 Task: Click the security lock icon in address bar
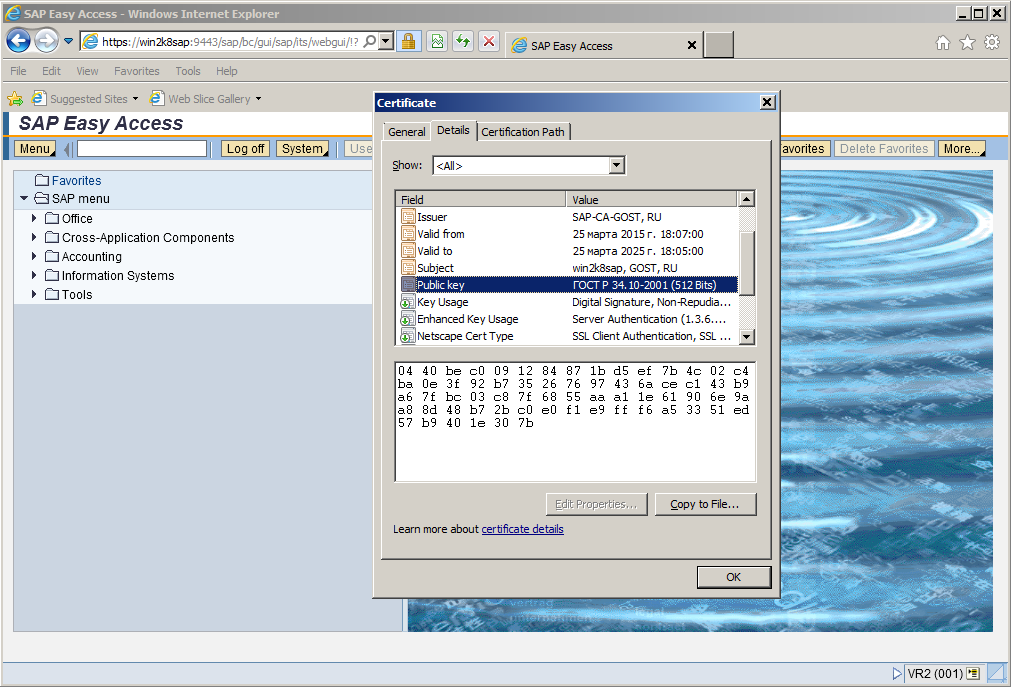point(408,41)
